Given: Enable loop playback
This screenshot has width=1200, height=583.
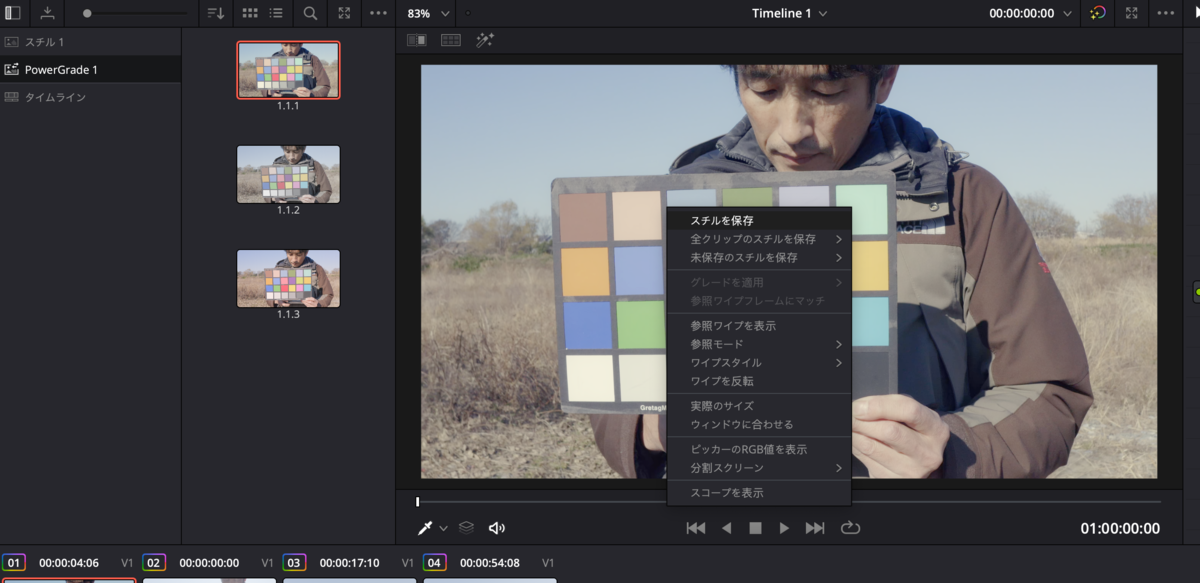Looking at the screenshot, I should 849,528.
